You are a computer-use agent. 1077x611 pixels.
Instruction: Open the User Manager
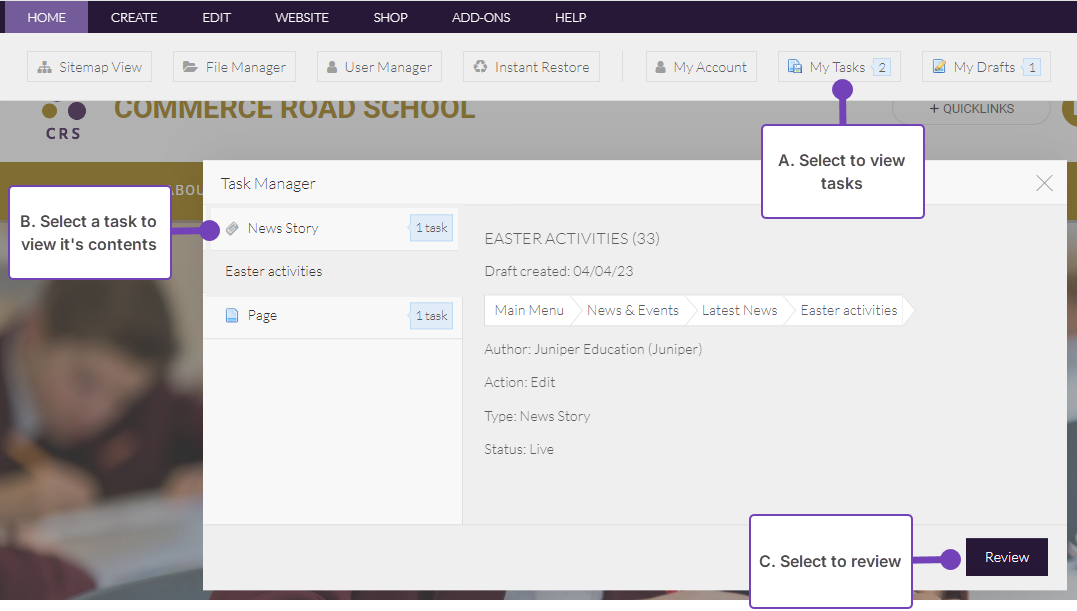(379, 67)
